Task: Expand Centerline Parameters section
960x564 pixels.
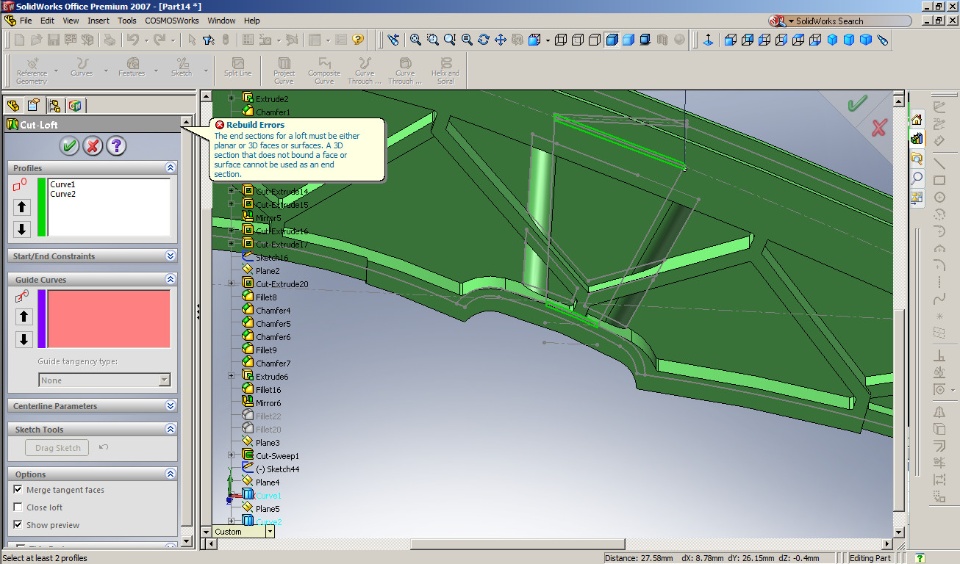Action: coord(170,406)
